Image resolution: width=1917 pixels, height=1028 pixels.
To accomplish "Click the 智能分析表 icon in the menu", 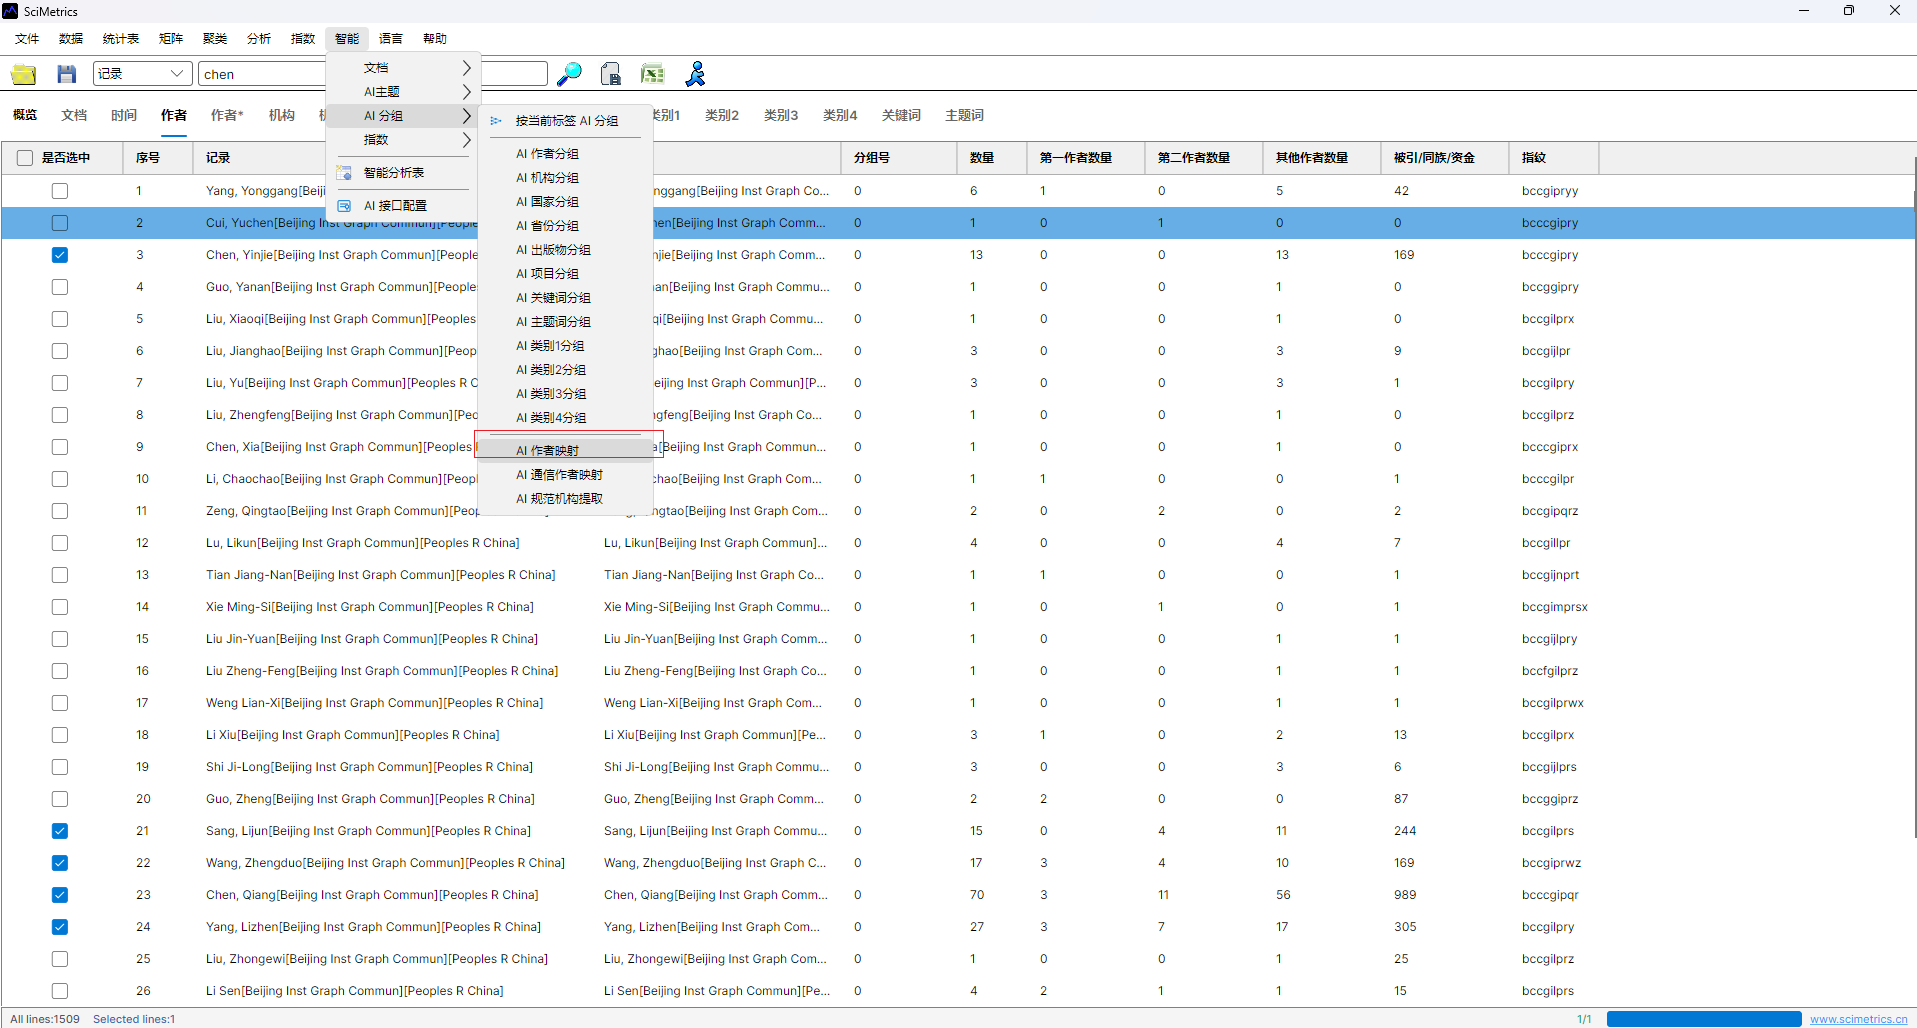I will coord(344,173).
